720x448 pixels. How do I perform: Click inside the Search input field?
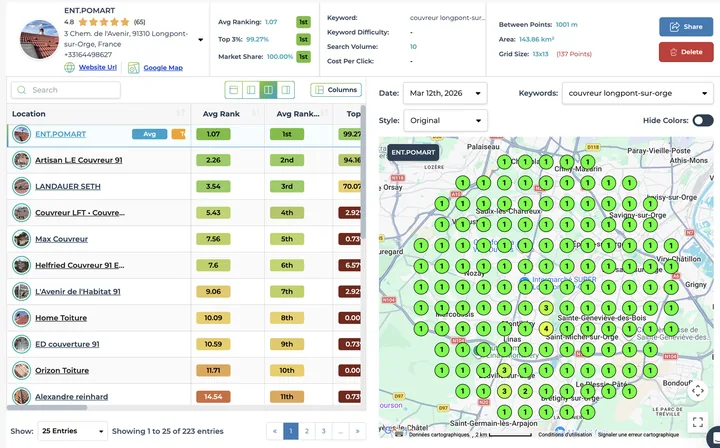click(x=66, y=90)
